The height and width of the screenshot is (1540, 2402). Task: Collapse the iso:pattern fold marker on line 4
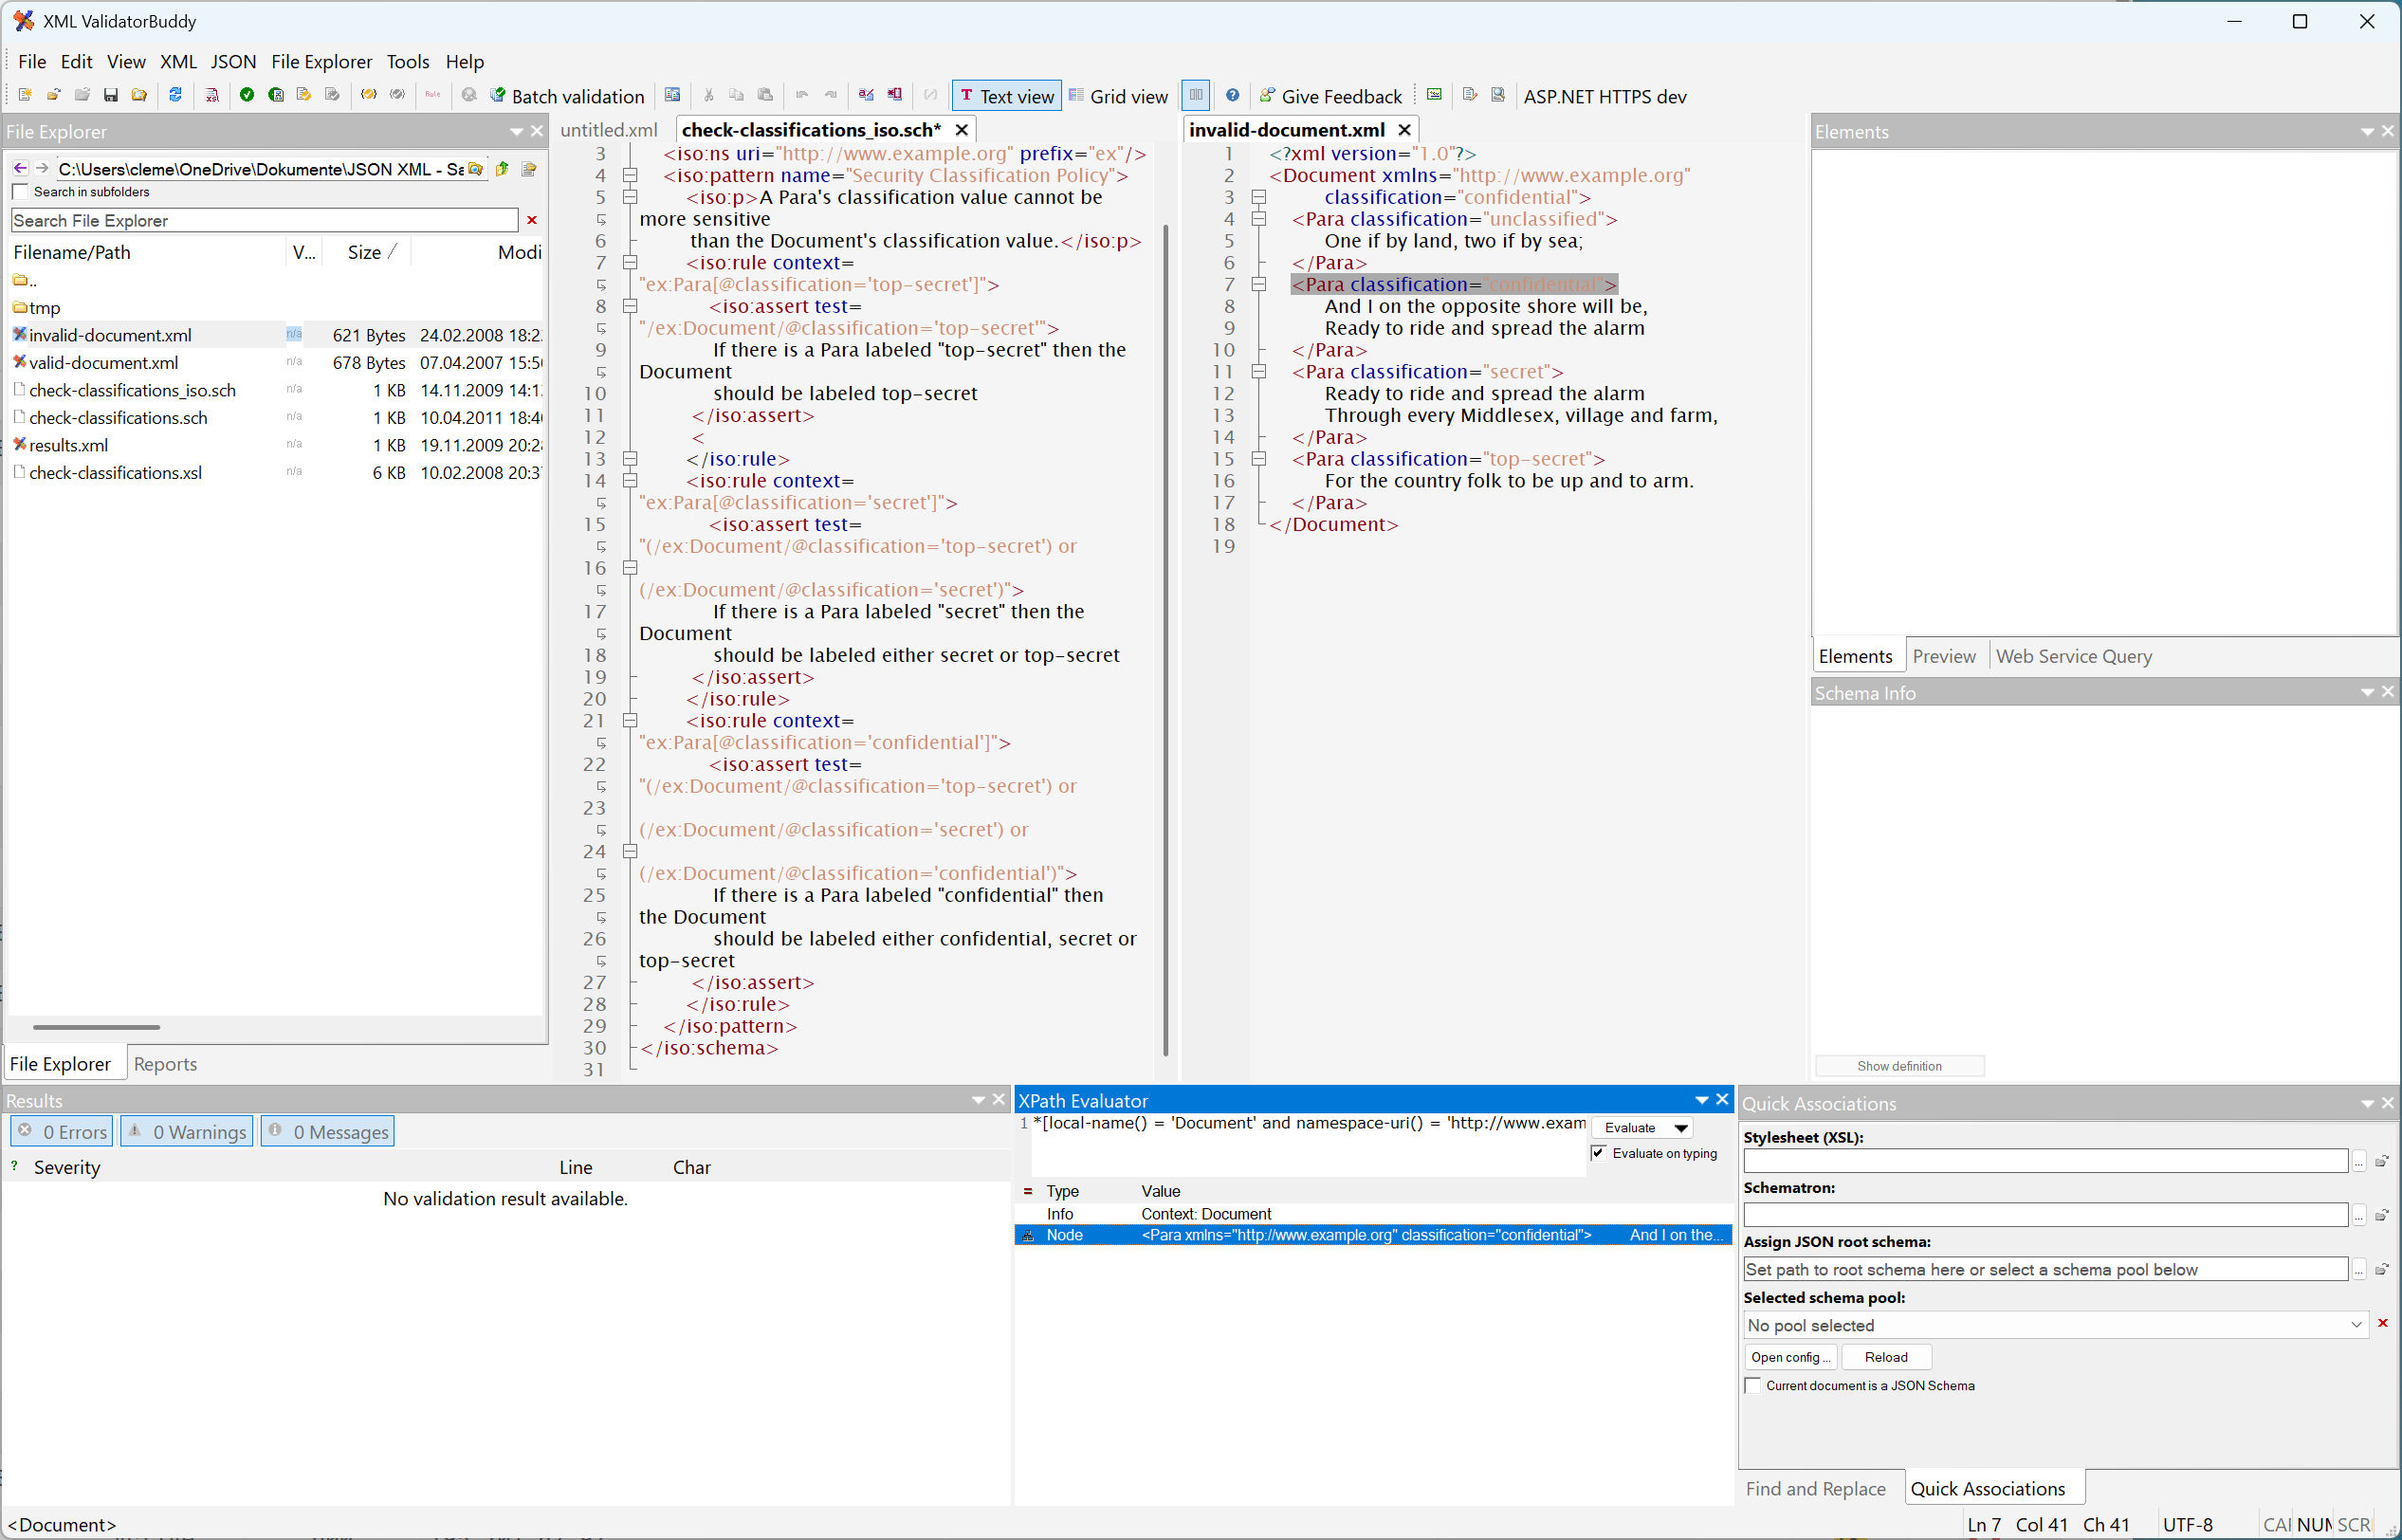click(x=630, y=175)
